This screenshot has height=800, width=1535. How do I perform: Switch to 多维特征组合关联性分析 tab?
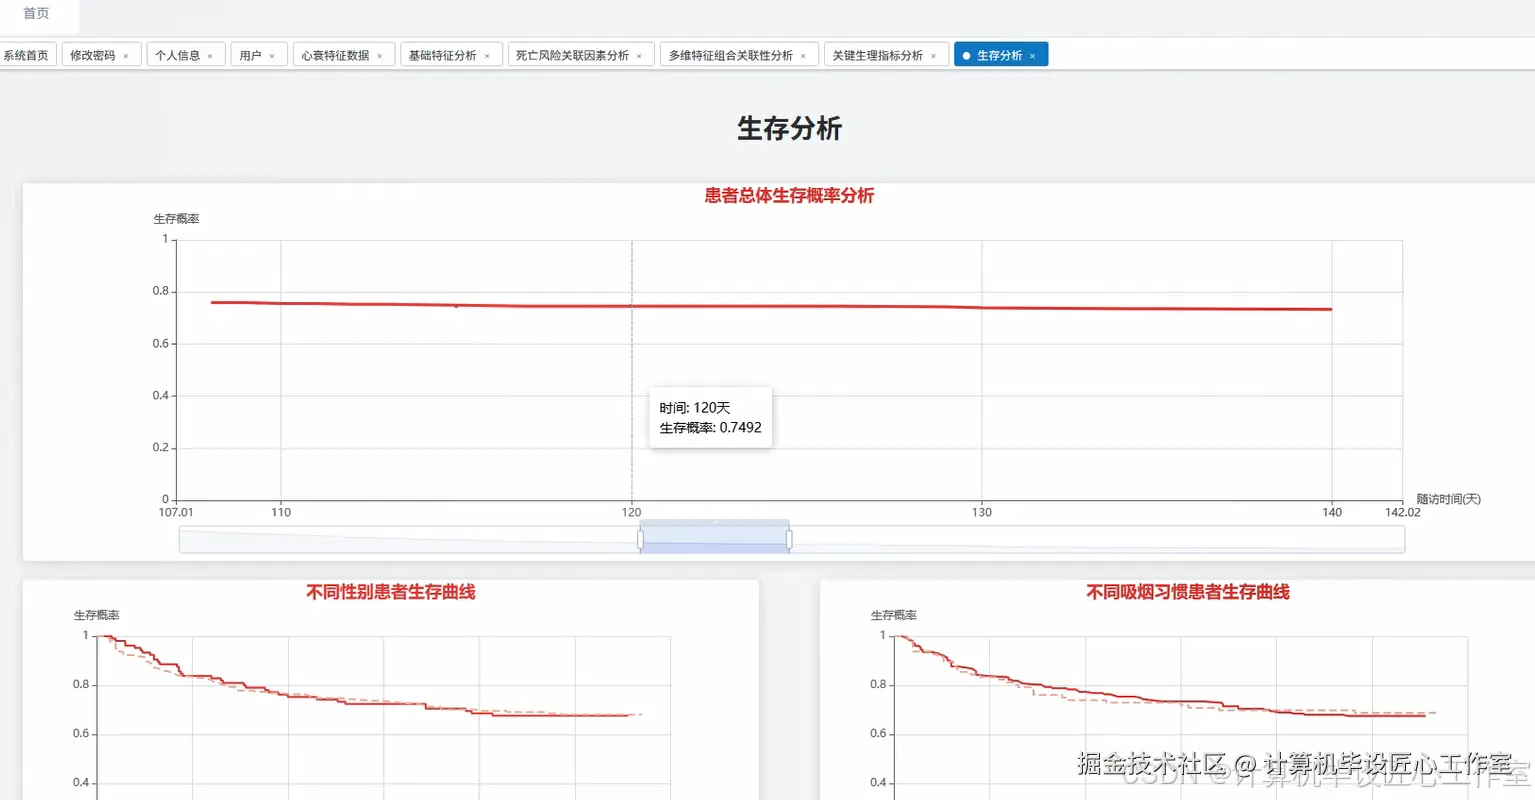(730, 54)
